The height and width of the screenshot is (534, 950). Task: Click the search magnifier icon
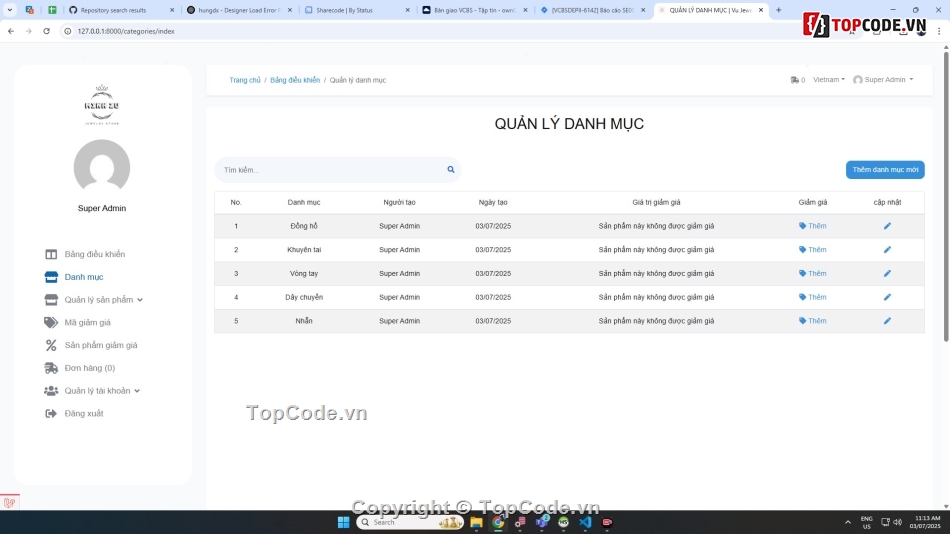click(451, 170)
